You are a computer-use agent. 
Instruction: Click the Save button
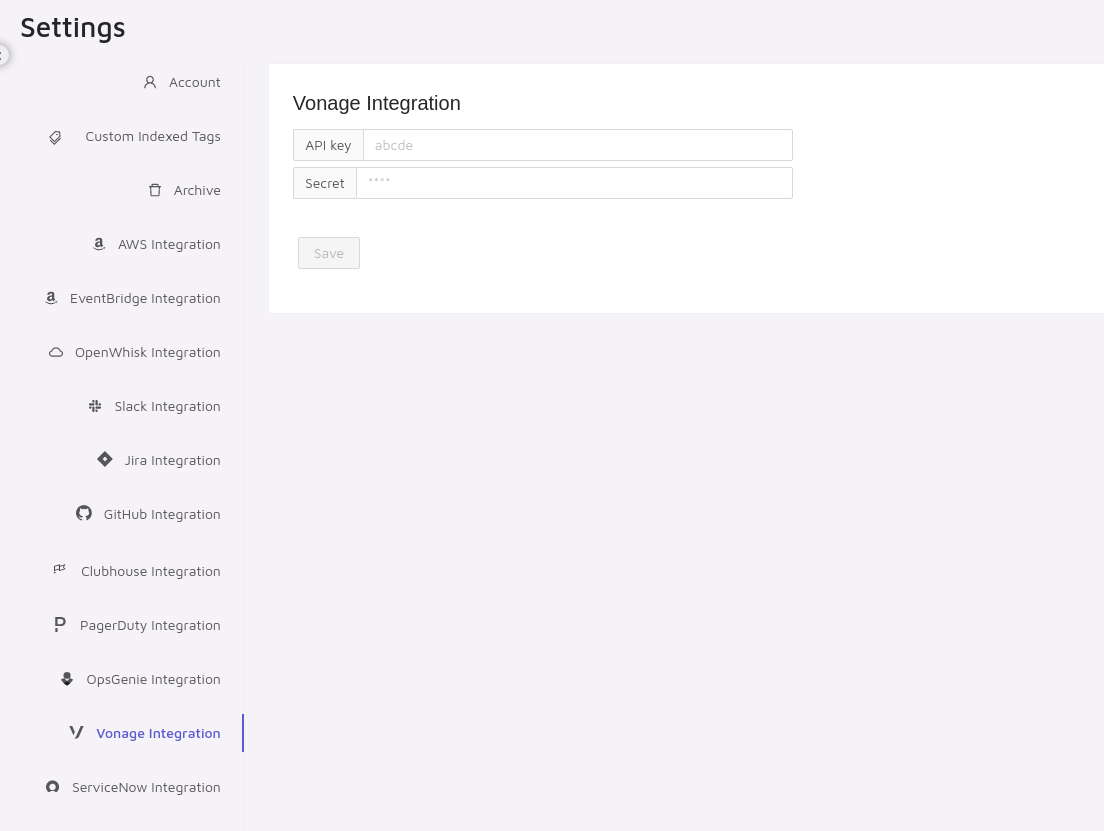(x=329, y=253)
